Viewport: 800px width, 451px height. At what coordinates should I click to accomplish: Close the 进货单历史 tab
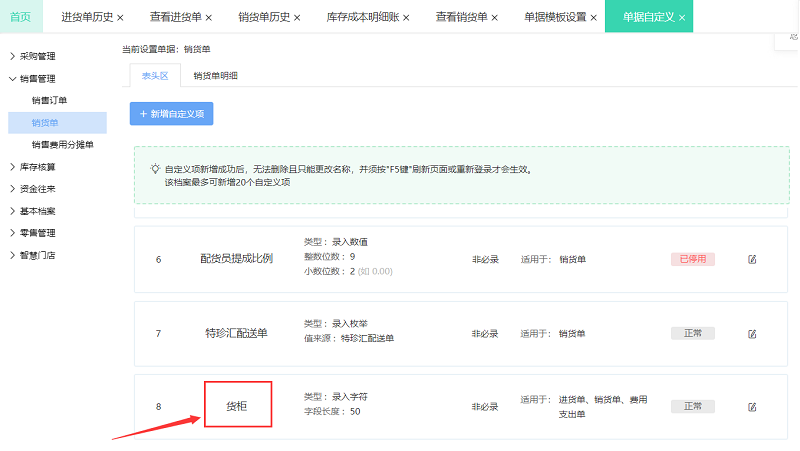click(x=121, y=18)
